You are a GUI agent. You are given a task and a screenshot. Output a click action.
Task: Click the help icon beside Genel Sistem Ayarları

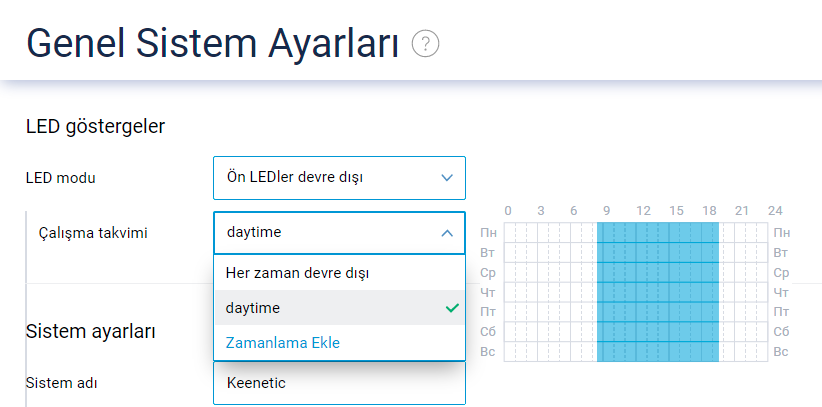(426, 45)
